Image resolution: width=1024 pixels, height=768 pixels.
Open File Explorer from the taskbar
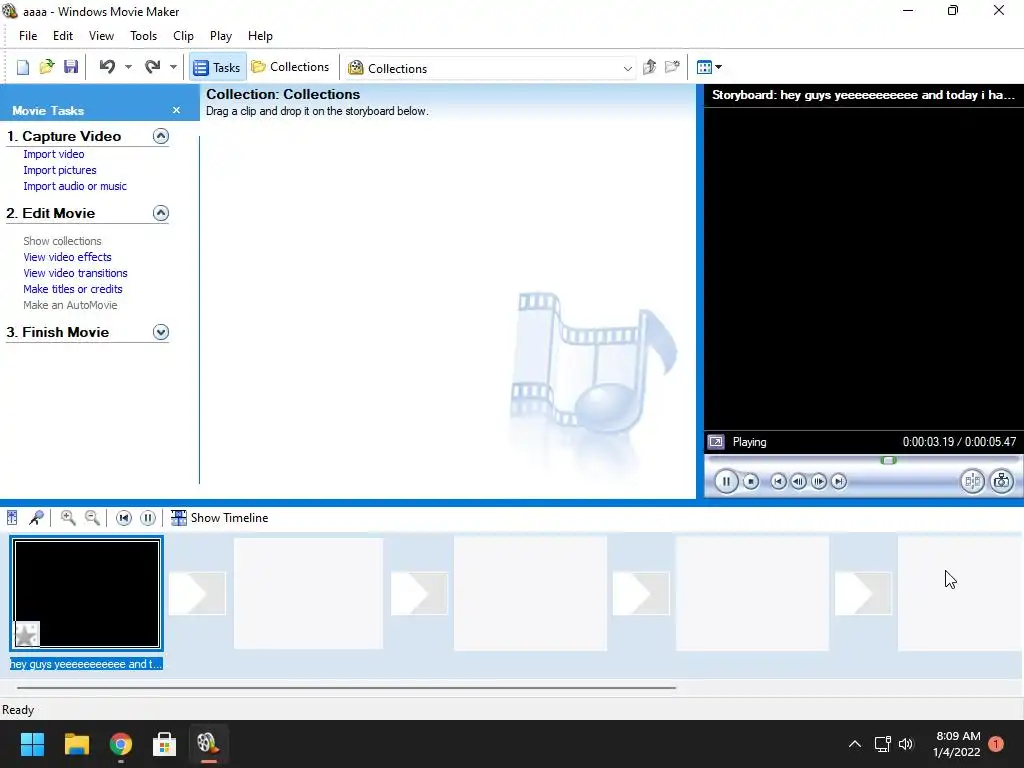click(x=76, y=744)
